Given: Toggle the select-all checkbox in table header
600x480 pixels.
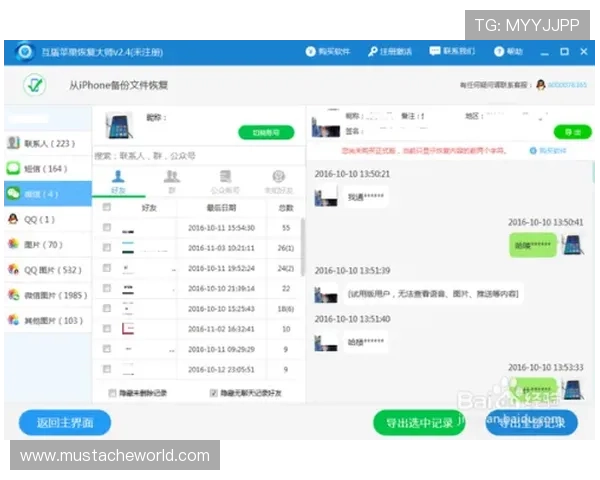Looking at the screenshot, I should point(107,207).
